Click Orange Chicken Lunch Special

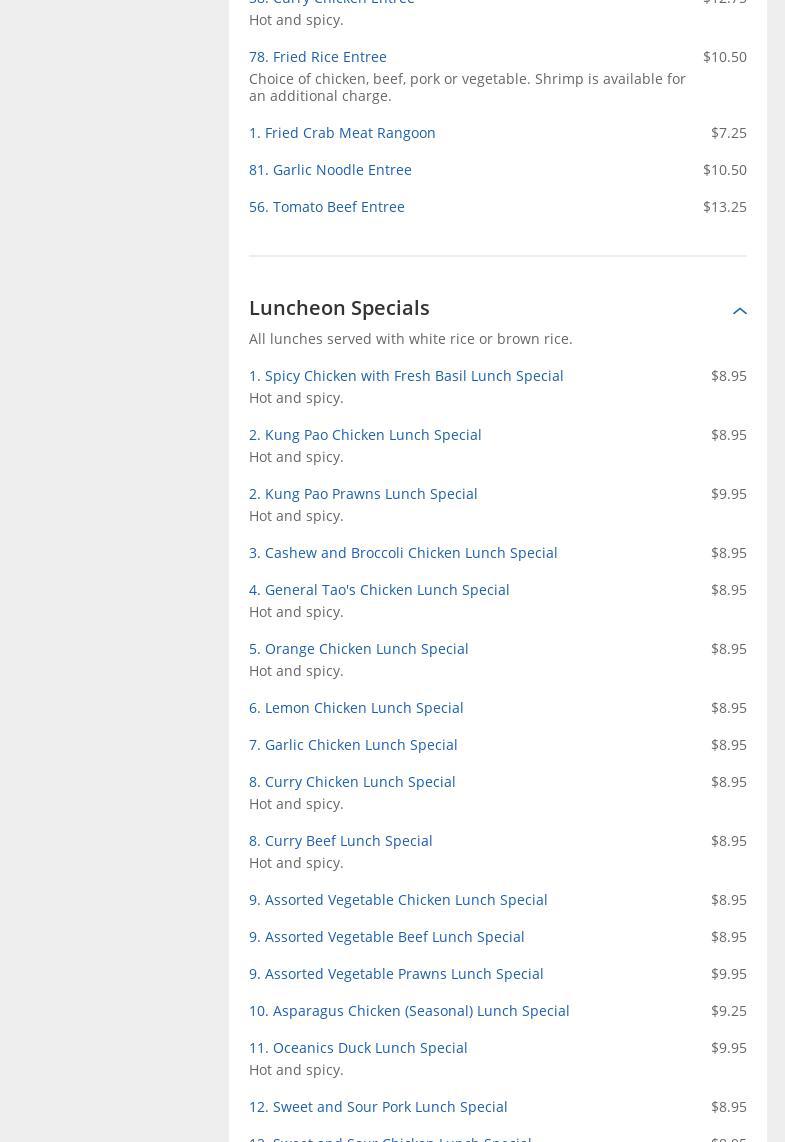(x=358, y=649)
